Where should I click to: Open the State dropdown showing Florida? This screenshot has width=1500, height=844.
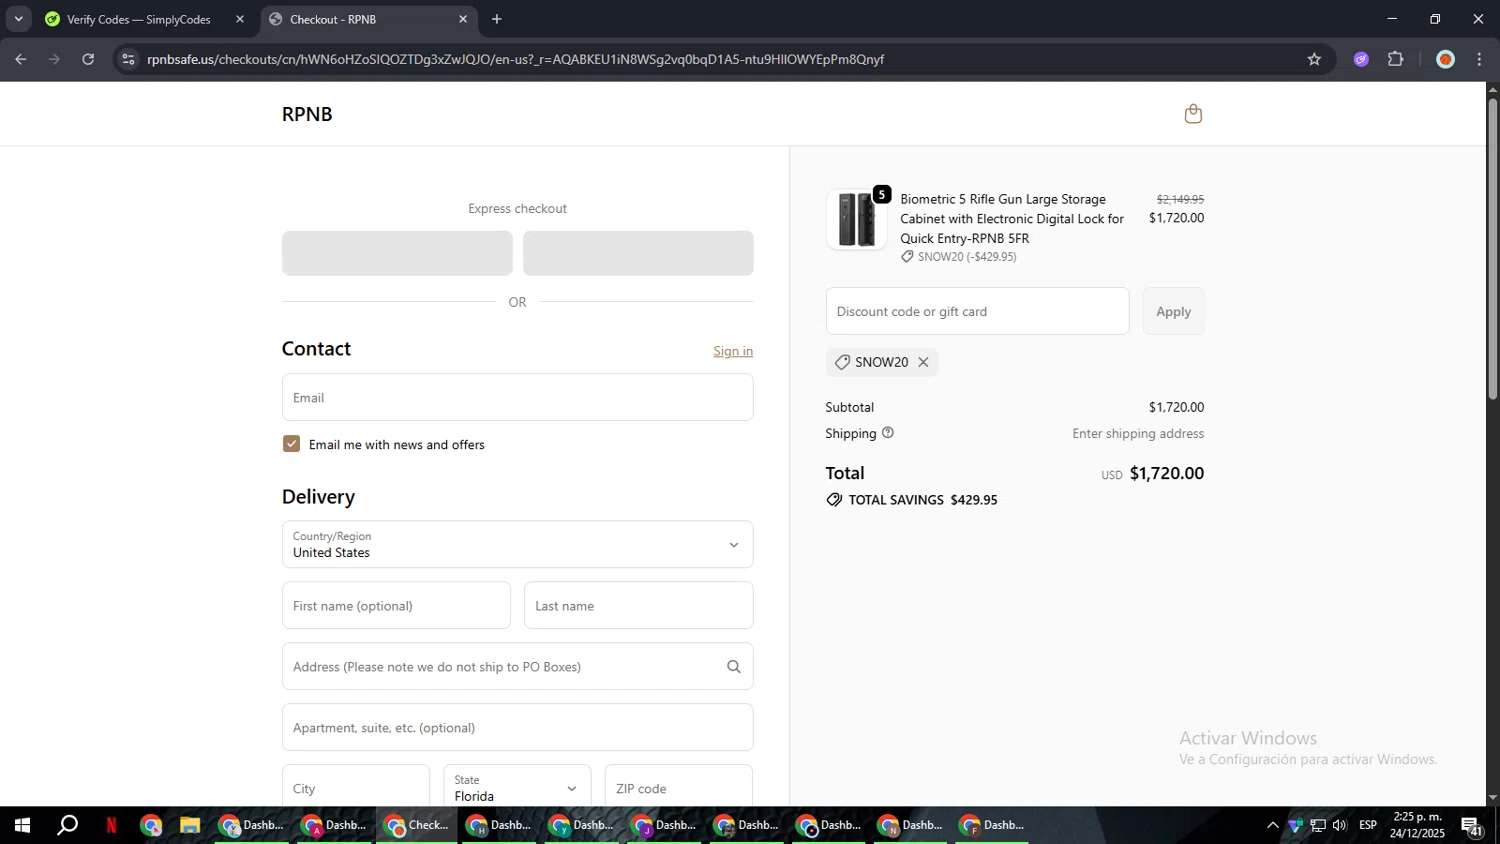click(517, 787)
